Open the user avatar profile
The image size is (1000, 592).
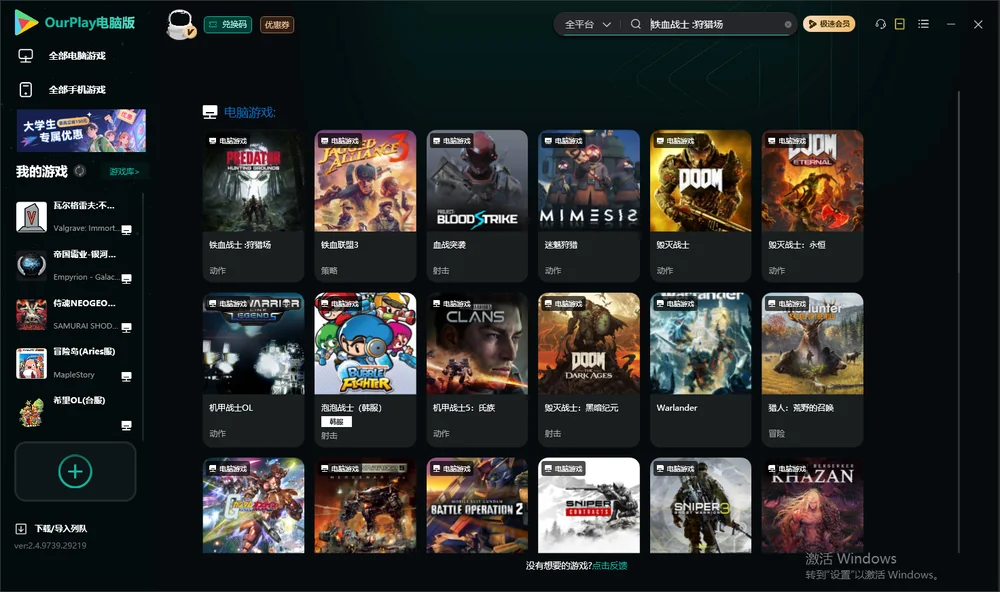coord(180,24)
